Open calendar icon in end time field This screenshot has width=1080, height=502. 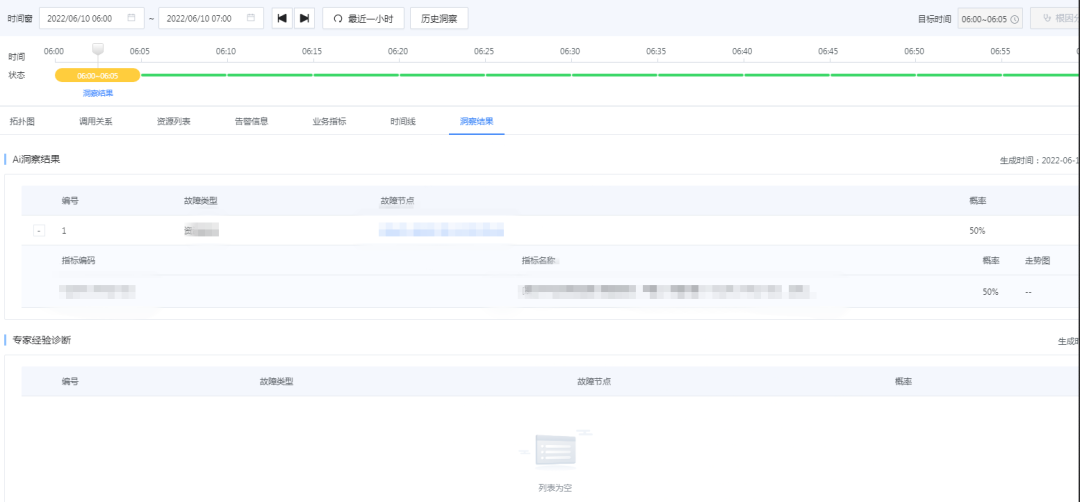(x=250, y=18)
